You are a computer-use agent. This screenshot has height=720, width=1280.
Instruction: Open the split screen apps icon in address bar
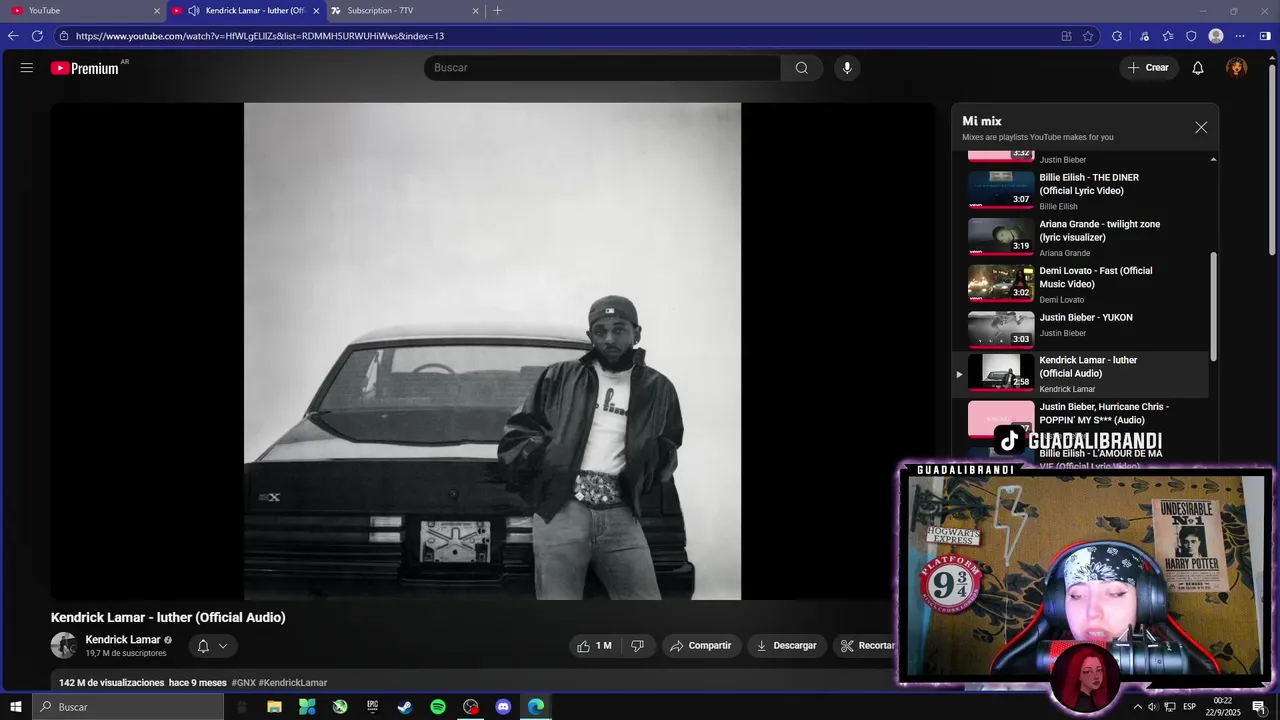click(x=1066, y=36)
